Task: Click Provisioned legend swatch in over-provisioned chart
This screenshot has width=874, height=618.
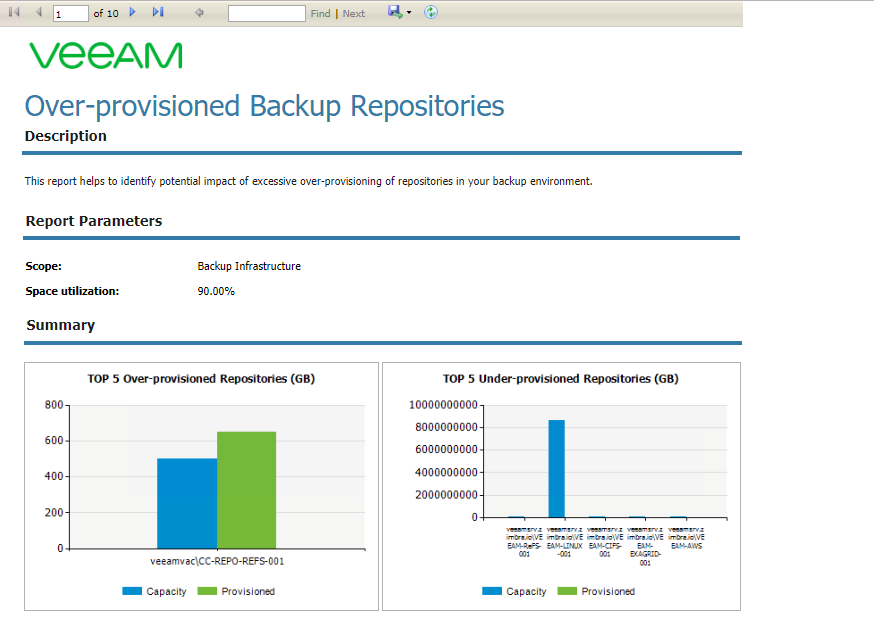Action: (x=207, y=591)
